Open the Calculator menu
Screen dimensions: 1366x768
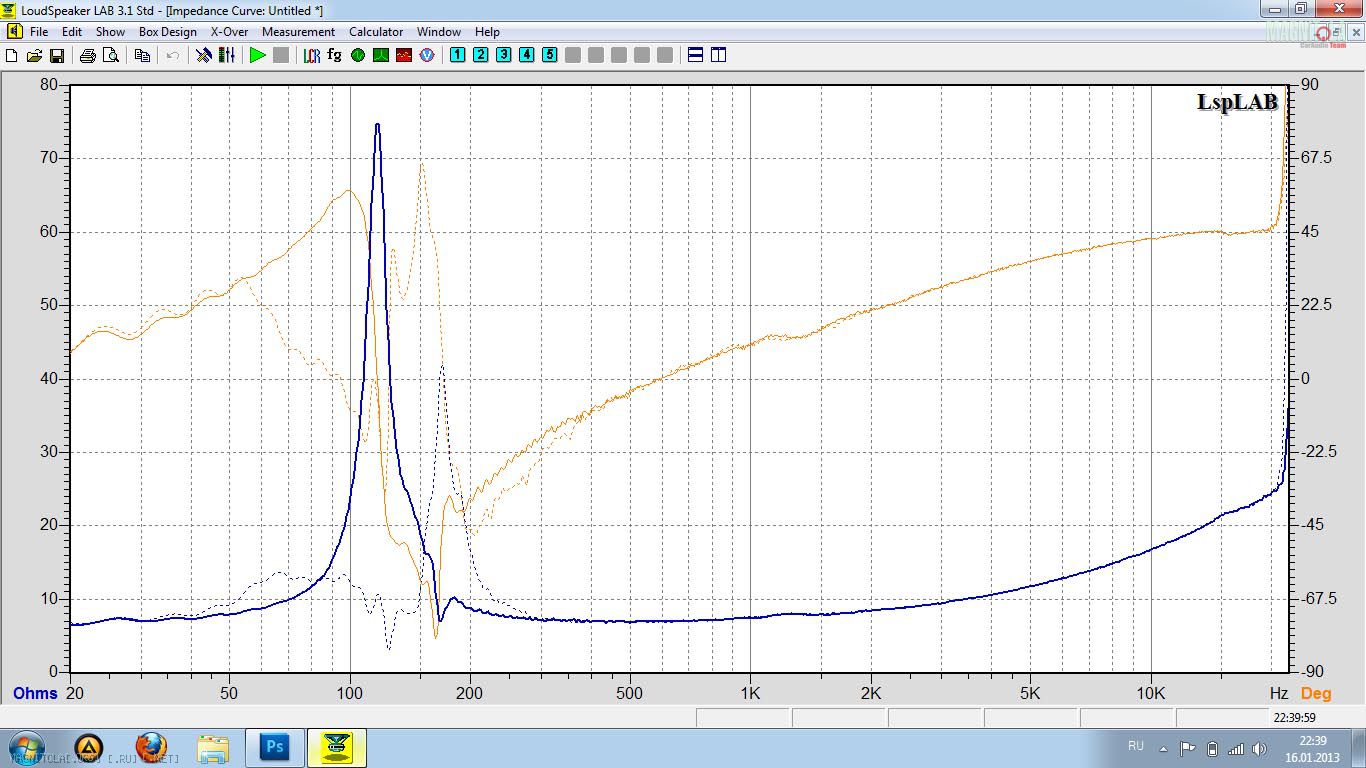(x=376, y=32)
